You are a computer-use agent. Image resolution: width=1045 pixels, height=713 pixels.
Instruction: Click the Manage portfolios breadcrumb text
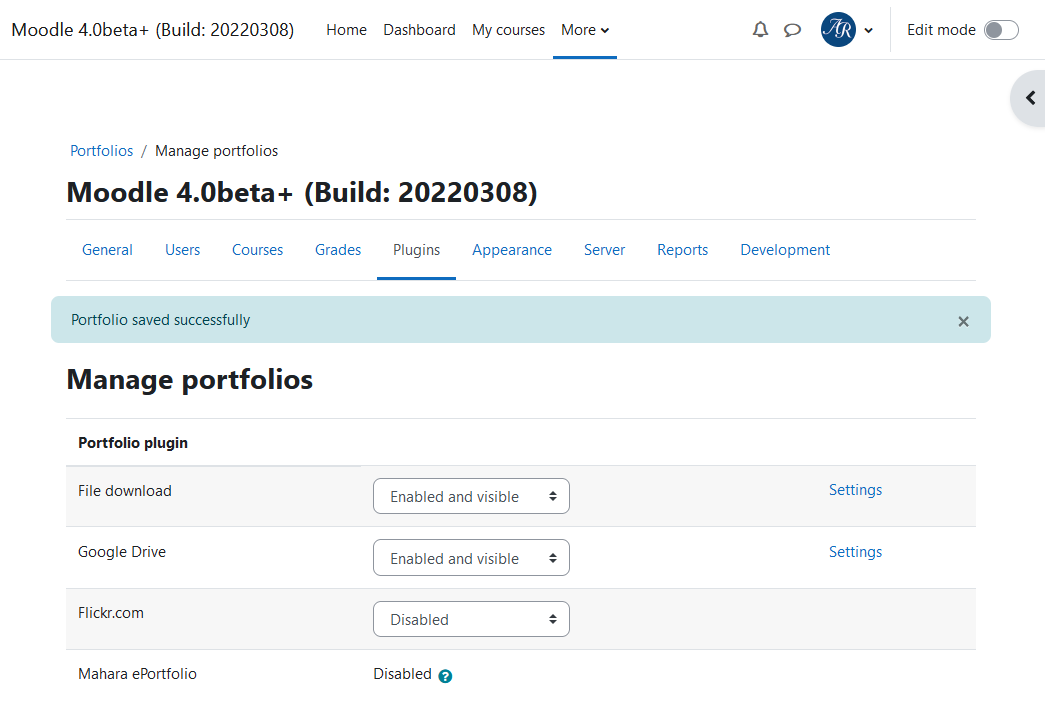(217, 151)
